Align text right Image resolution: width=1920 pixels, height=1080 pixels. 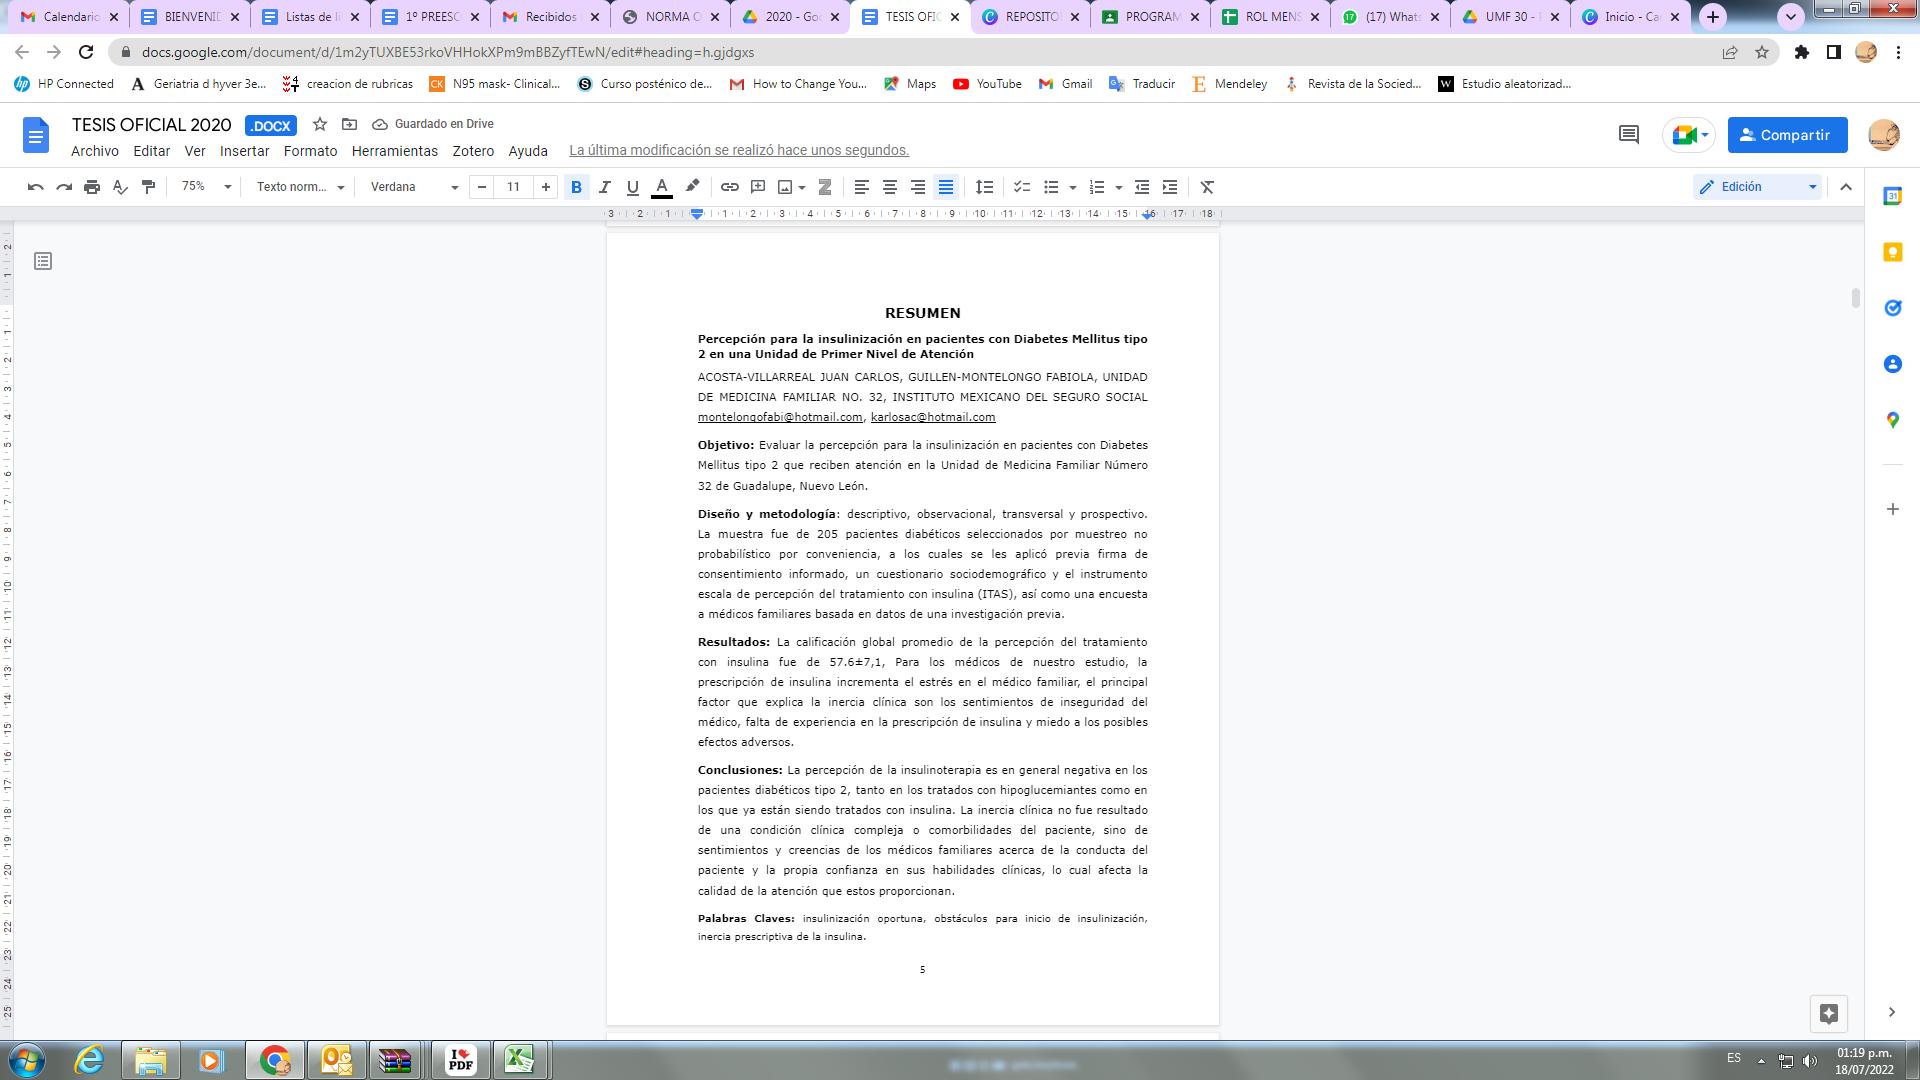[917, 187]
